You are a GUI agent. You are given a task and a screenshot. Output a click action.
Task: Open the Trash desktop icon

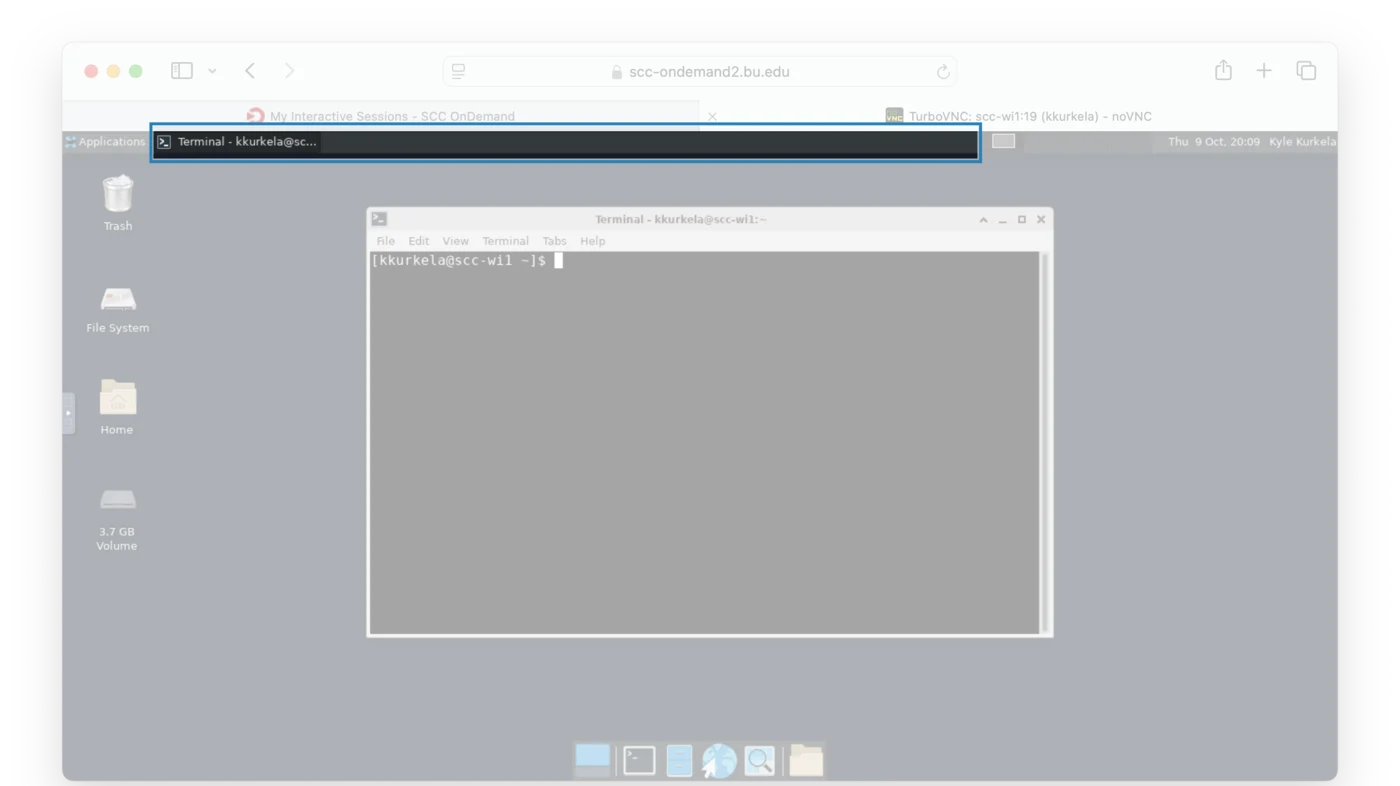click(x=118, y=194)
